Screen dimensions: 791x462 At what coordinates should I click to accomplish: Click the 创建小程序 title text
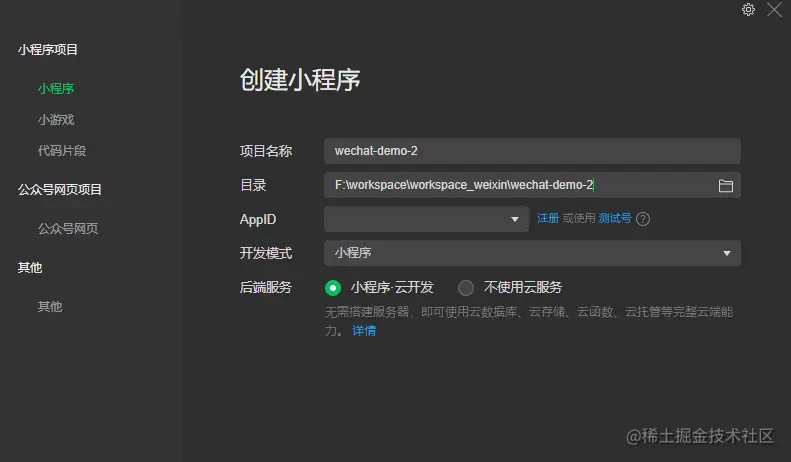coord(300,80)
